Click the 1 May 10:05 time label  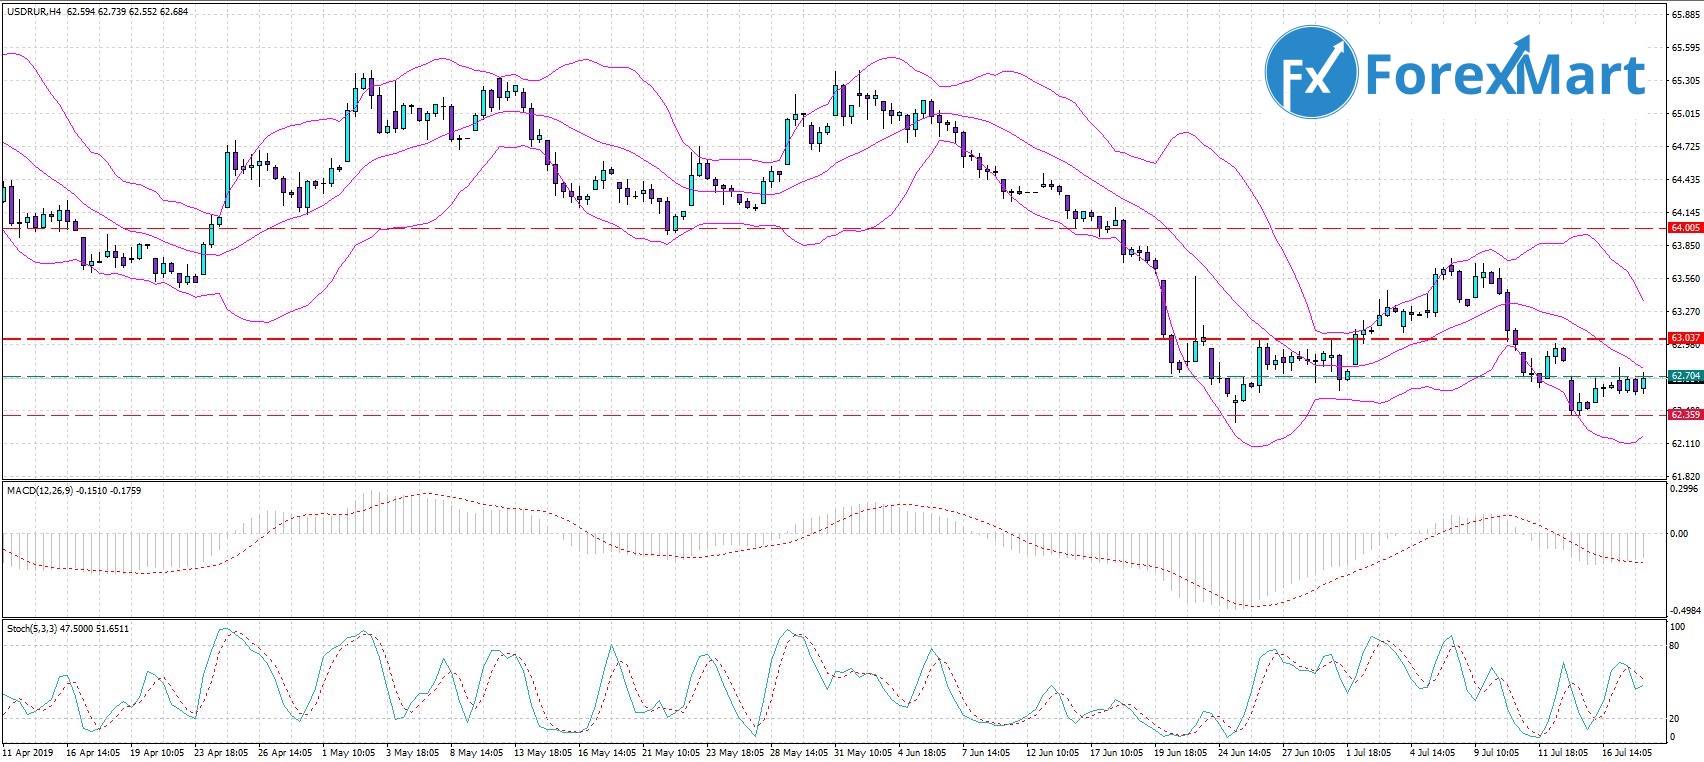point(349,751)
